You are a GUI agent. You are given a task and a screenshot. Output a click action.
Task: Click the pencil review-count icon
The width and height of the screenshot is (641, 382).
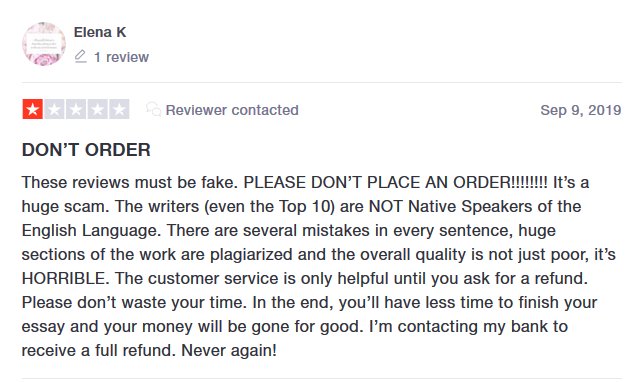point(81,56)
